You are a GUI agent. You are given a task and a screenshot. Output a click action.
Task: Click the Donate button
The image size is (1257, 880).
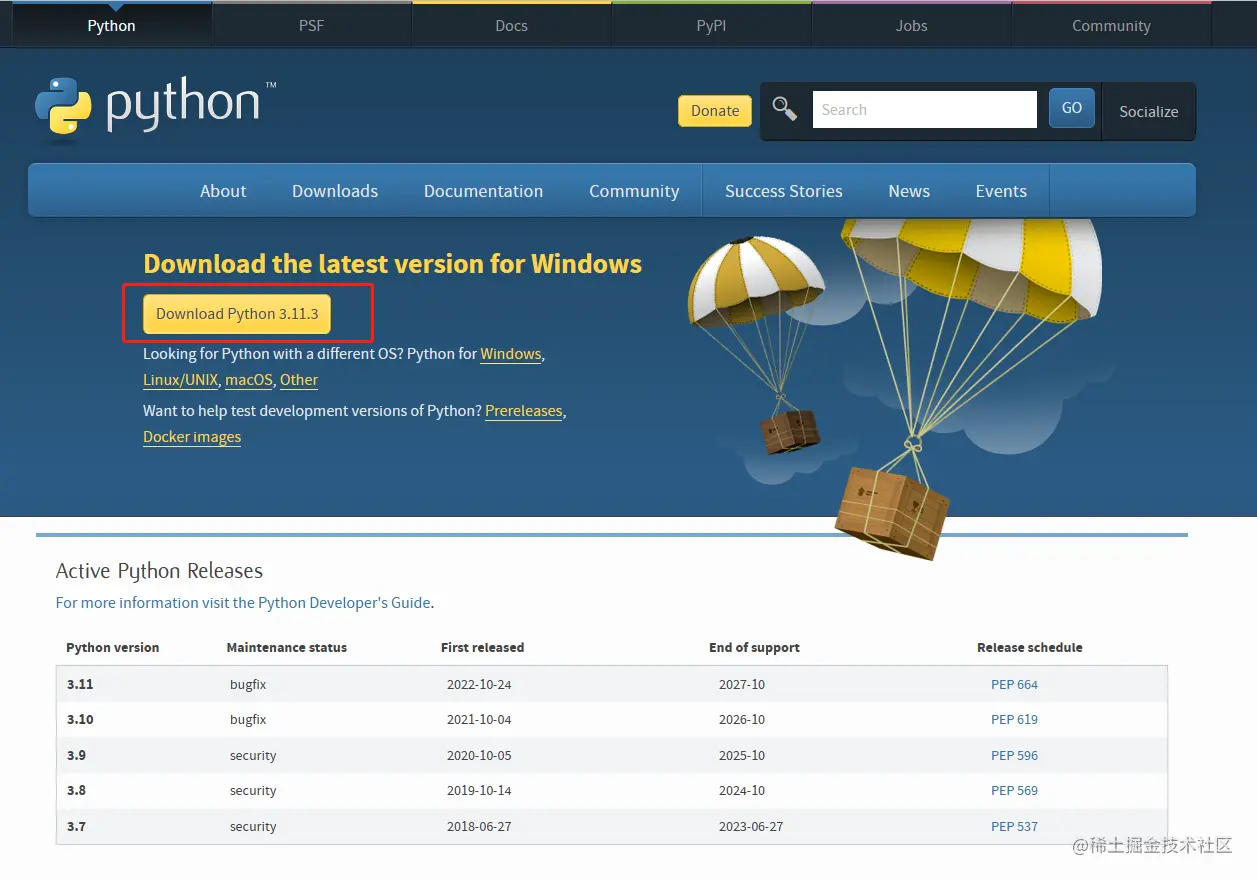tap(715, 111)
